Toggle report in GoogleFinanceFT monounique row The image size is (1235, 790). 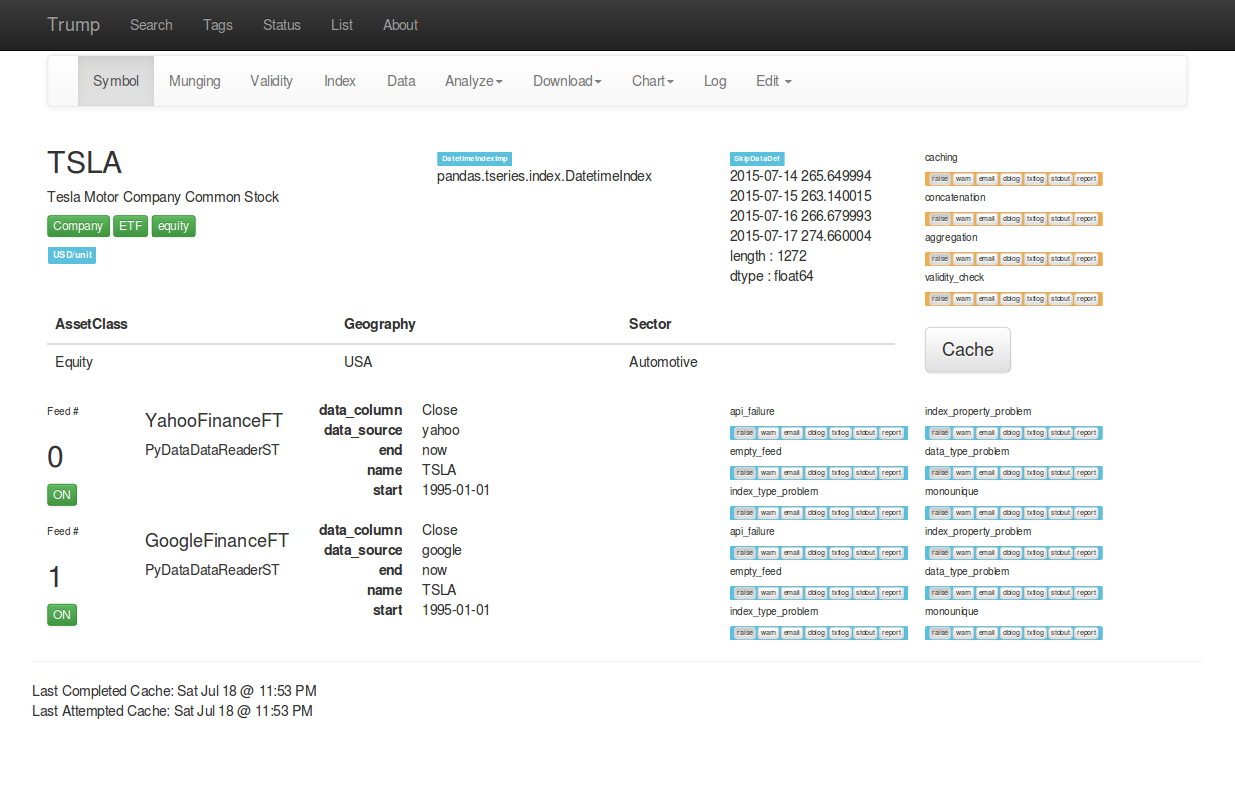click(1086, 633)
